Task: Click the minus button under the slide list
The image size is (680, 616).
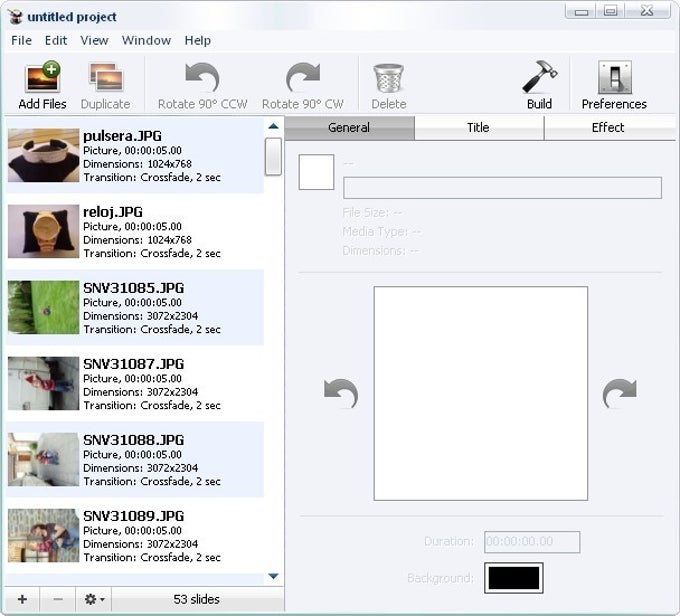Action: pos(58,599)
